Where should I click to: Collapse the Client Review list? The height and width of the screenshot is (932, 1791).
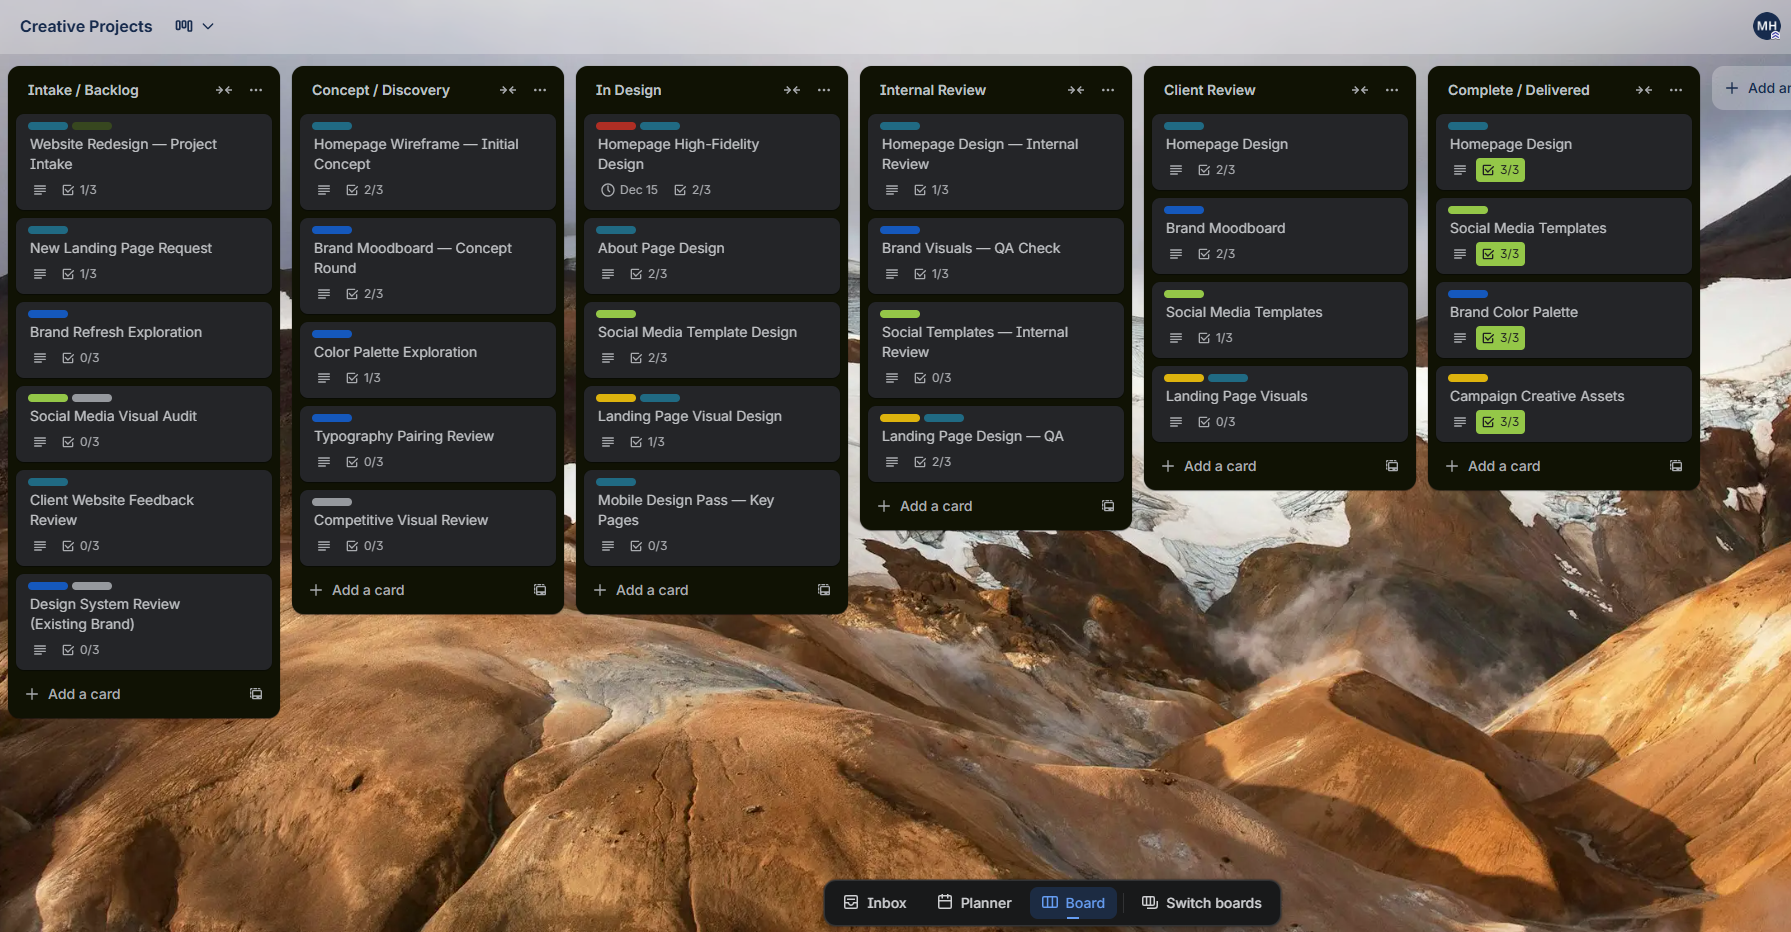coord(1360,90)
